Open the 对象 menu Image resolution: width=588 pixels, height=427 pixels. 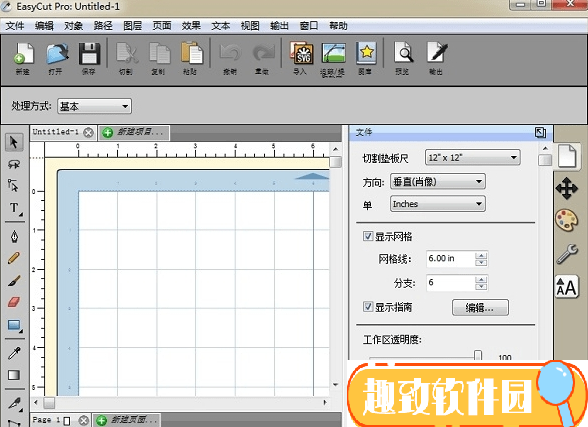click(74, 25)
